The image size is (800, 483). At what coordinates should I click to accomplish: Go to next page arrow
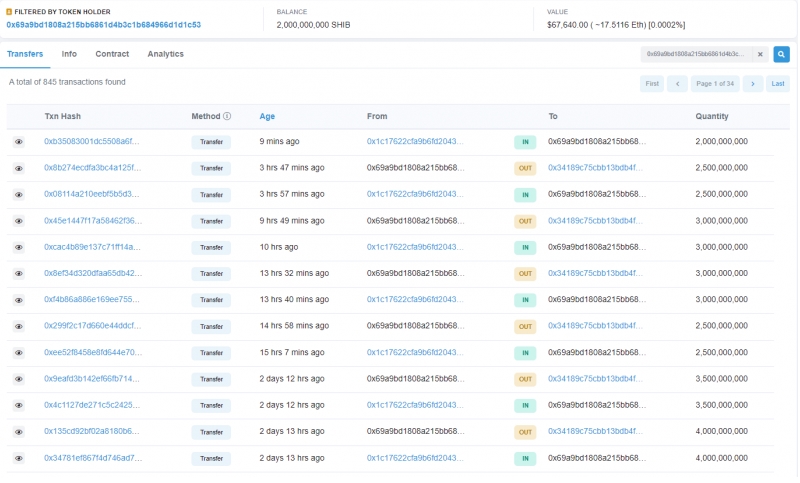753,84
